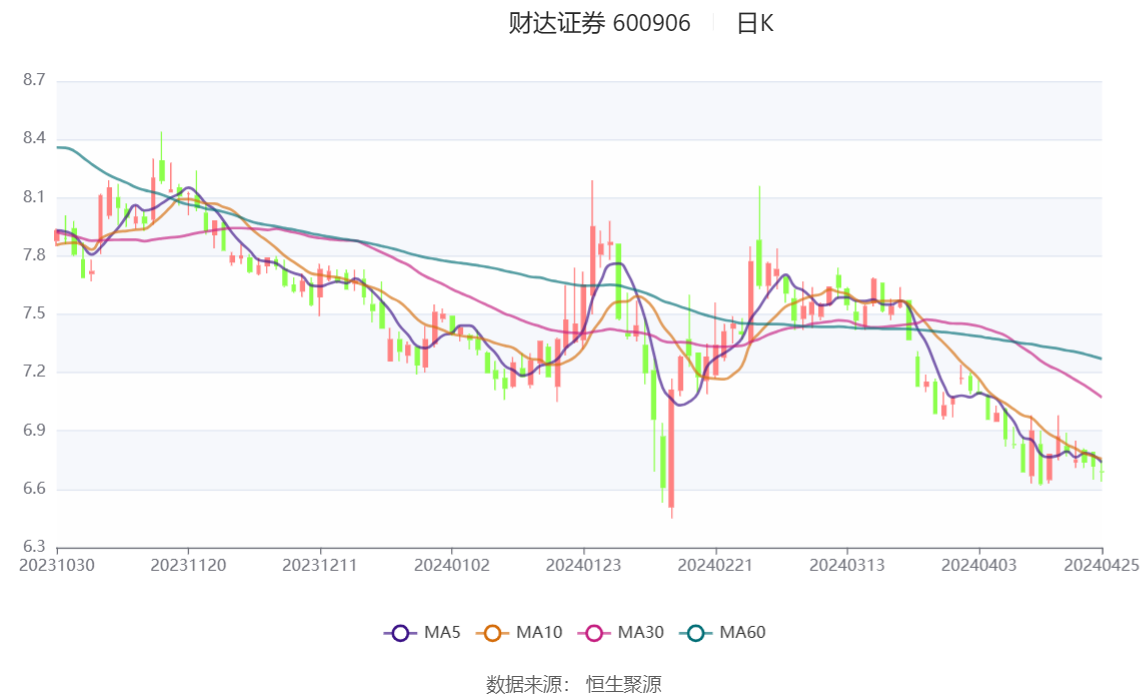1148x699 pixels.
Task: Open the 恒生聚源 data source text
Action: (x=624, y=684)
